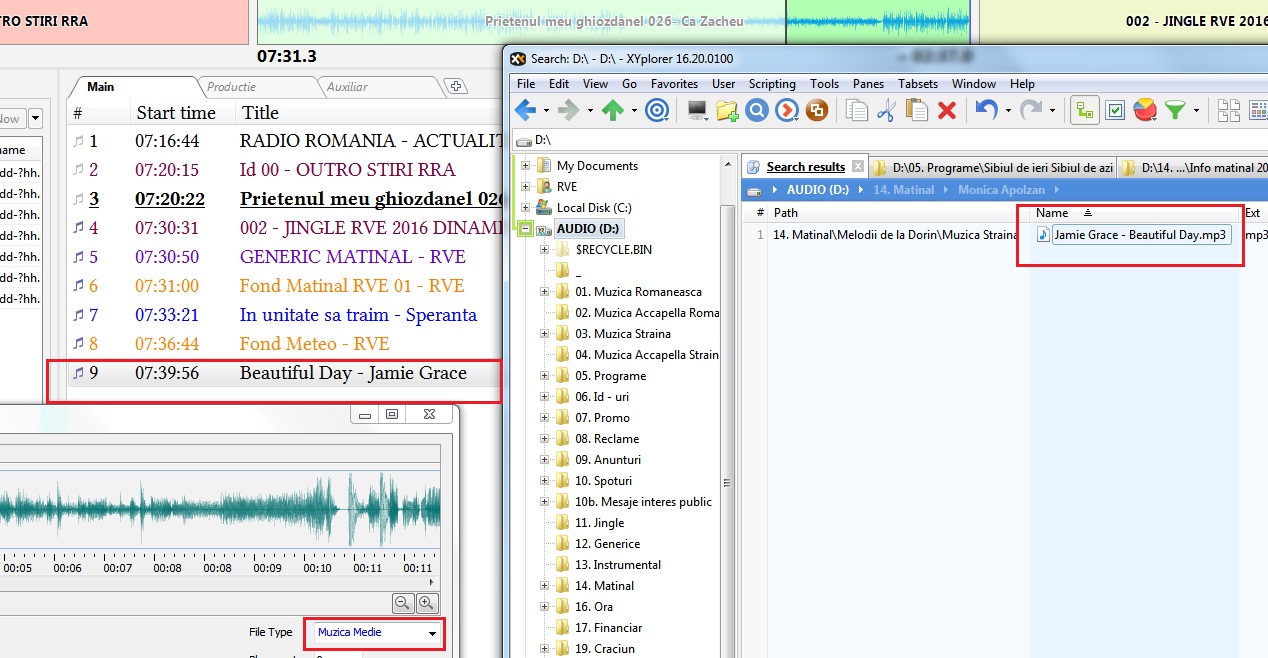Sort results by the Name column header

1052,213
